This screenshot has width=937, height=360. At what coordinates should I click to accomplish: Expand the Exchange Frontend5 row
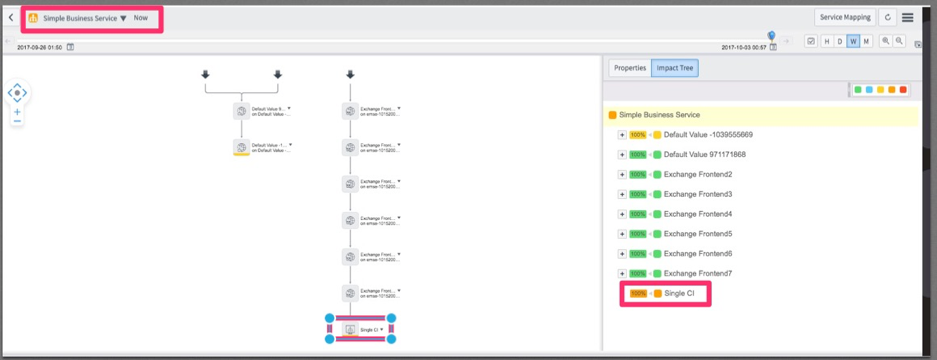pos(621,234)
